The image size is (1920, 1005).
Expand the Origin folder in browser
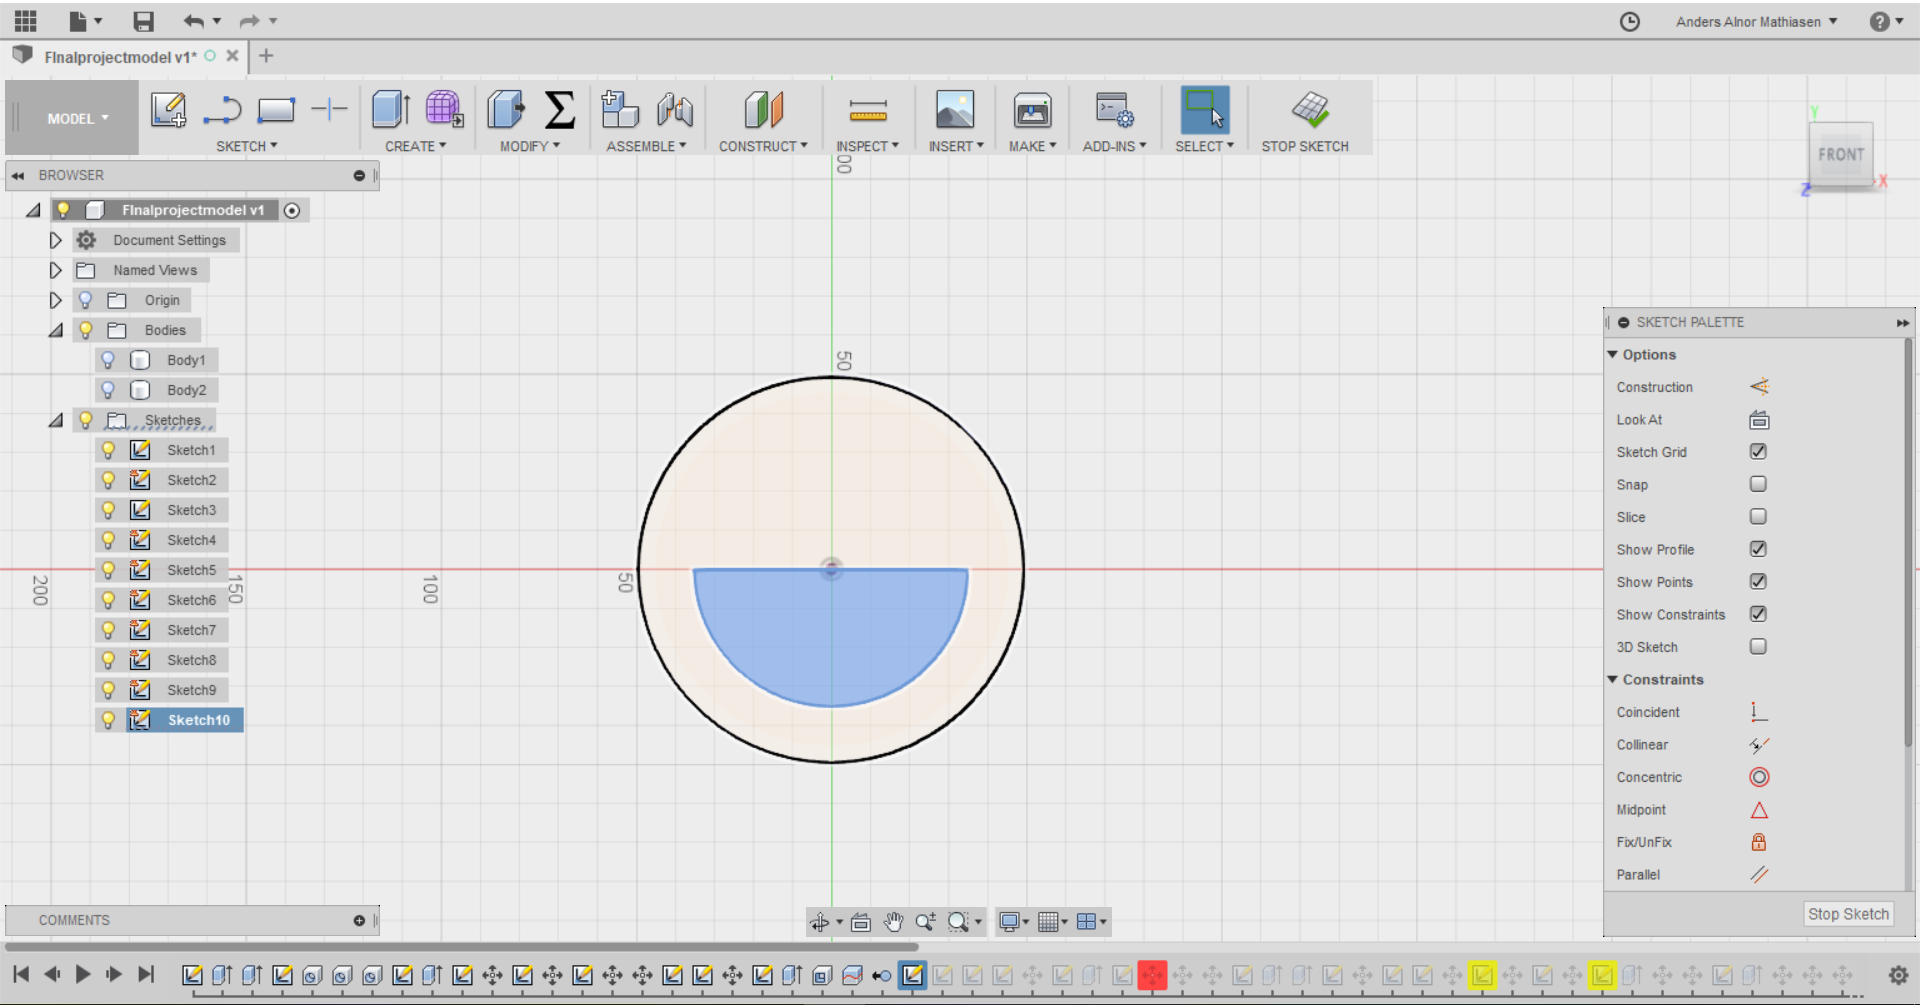click(x=56, y=300)
